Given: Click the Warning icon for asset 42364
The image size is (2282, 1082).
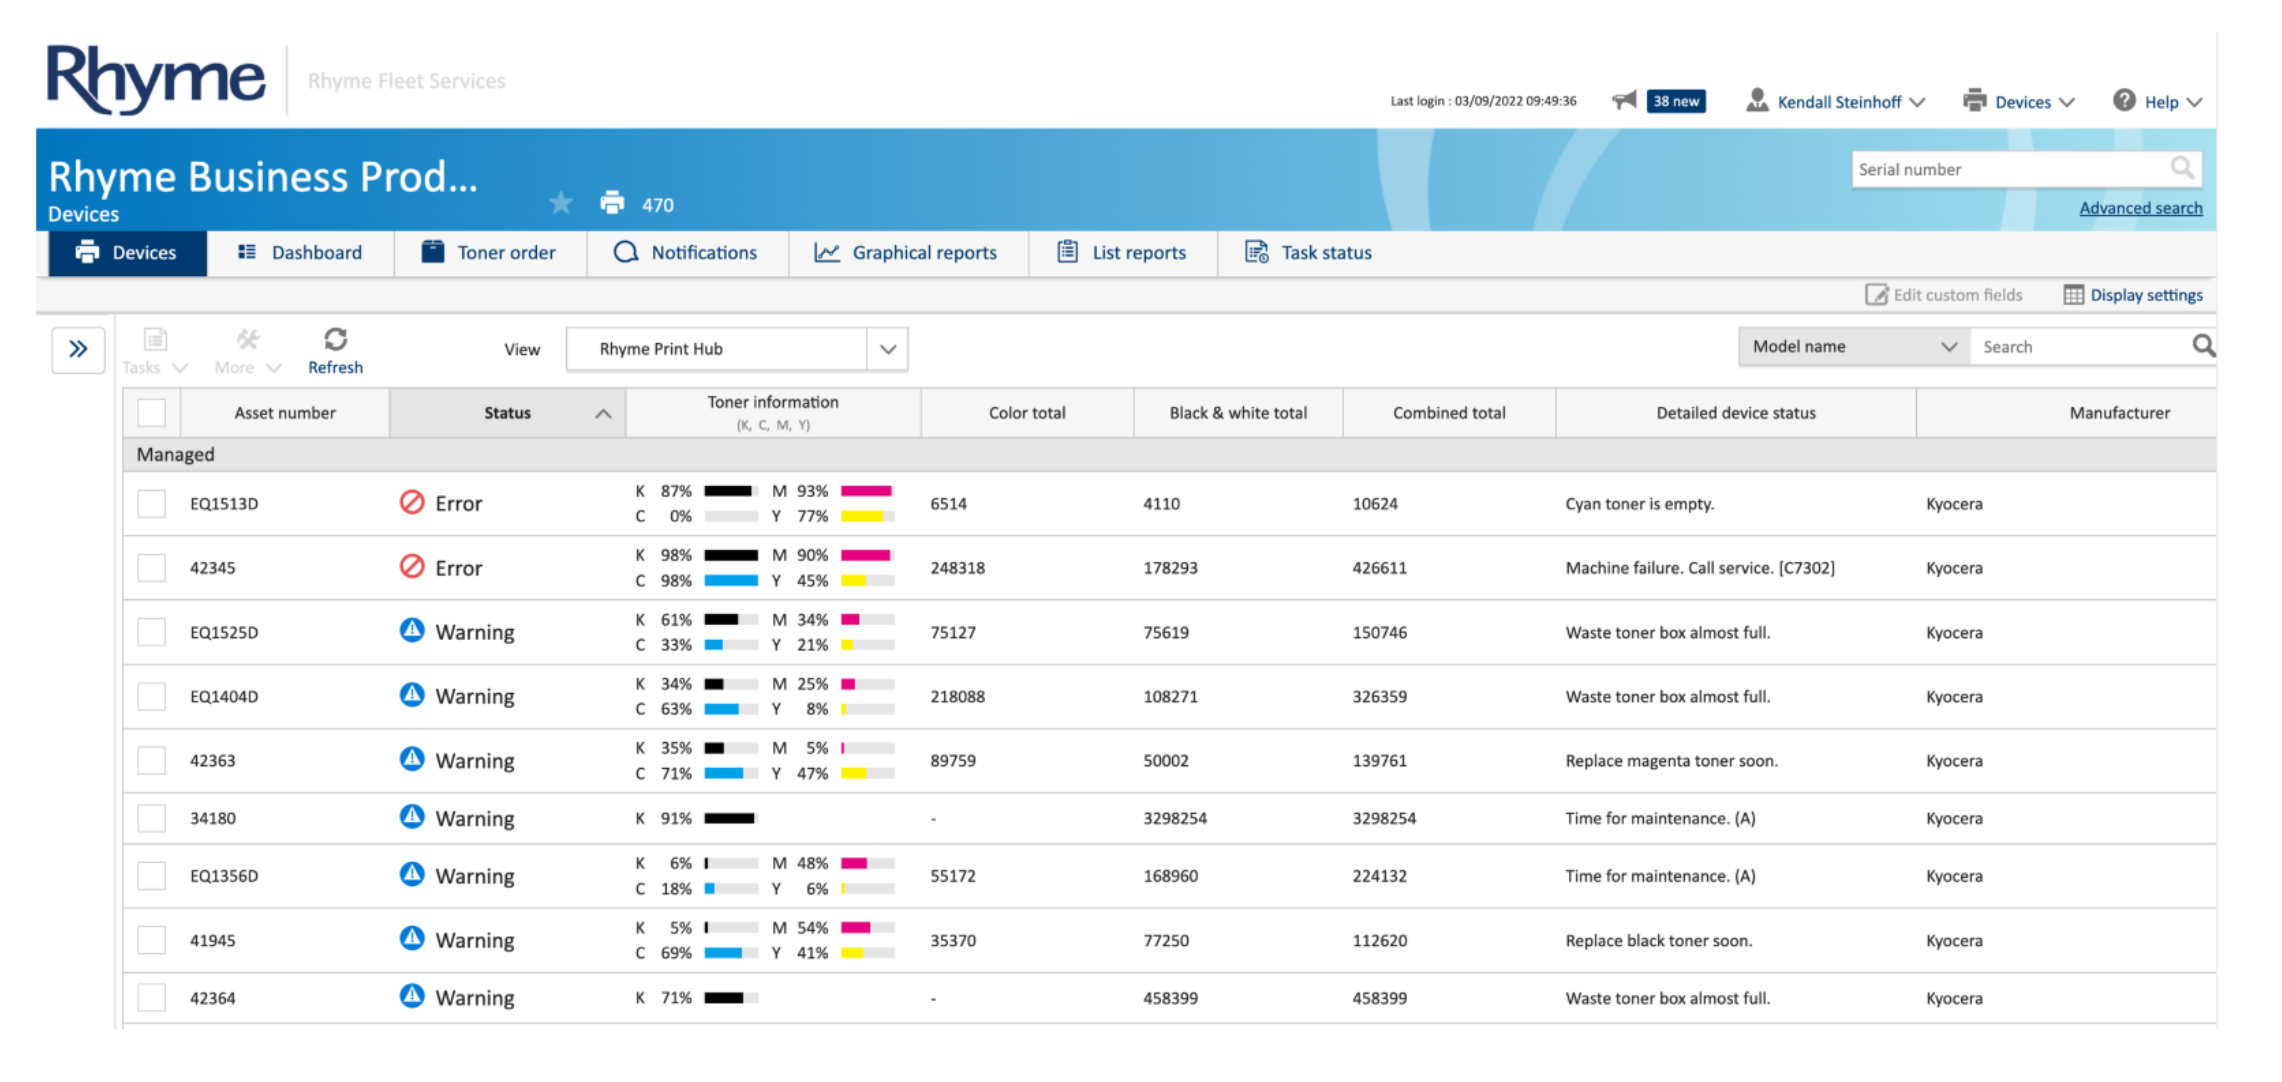Looking at the screenshot, I should pos(412,996).
